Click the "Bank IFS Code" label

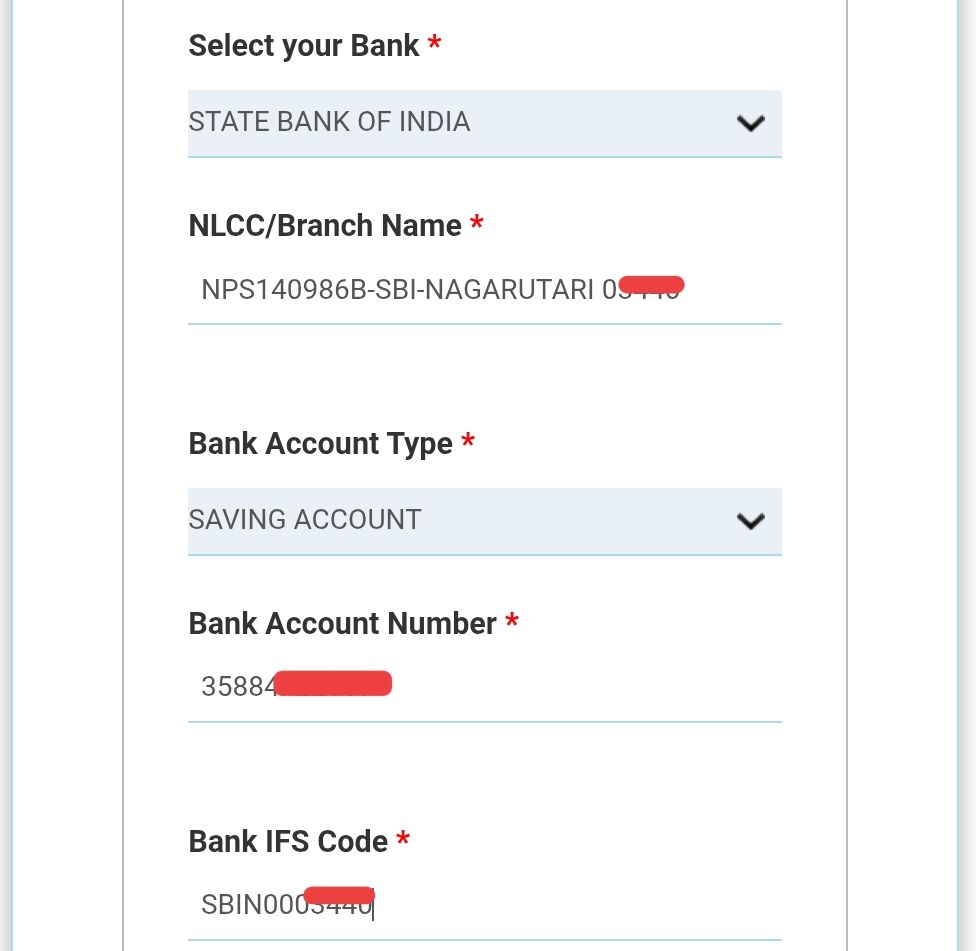pyautogui.click(x=288, y=842)
